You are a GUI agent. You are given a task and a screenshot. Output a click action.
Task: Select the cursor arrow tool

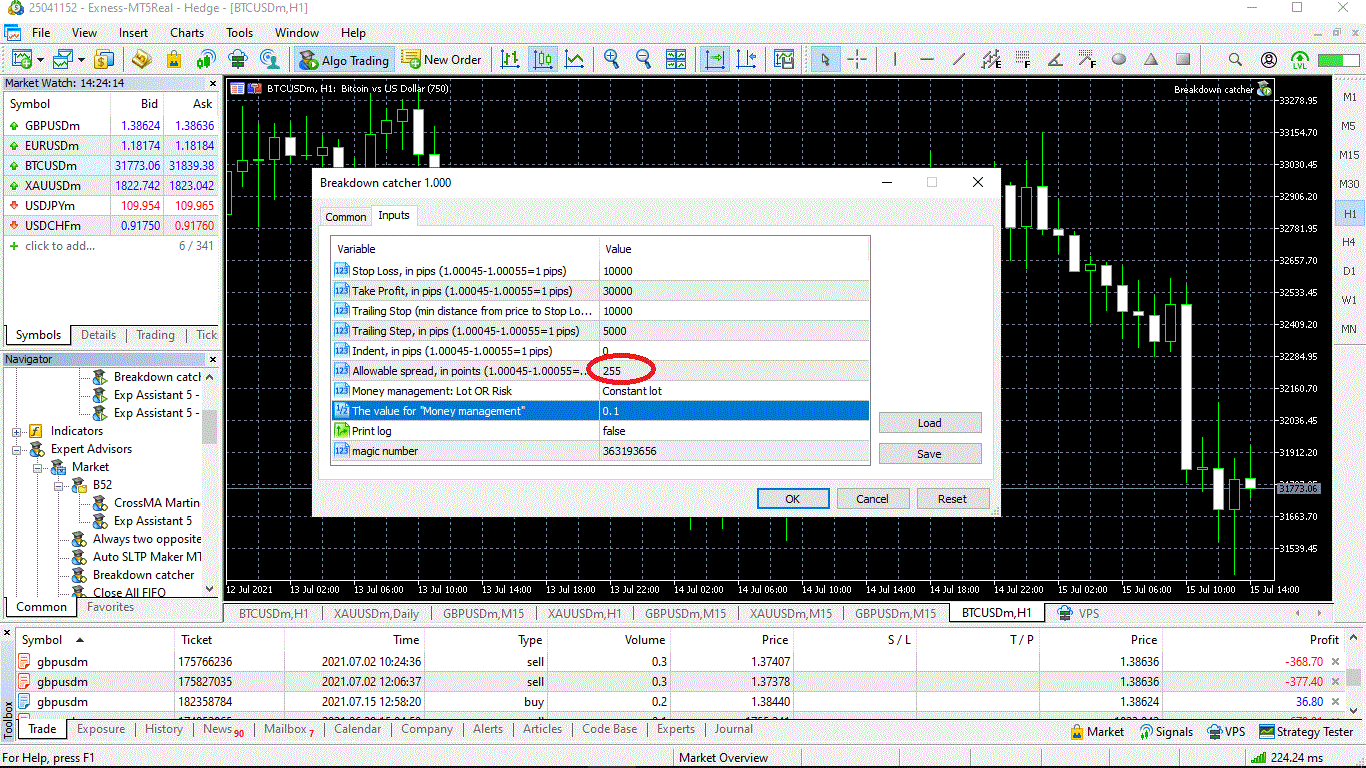(x=825, y=59)
